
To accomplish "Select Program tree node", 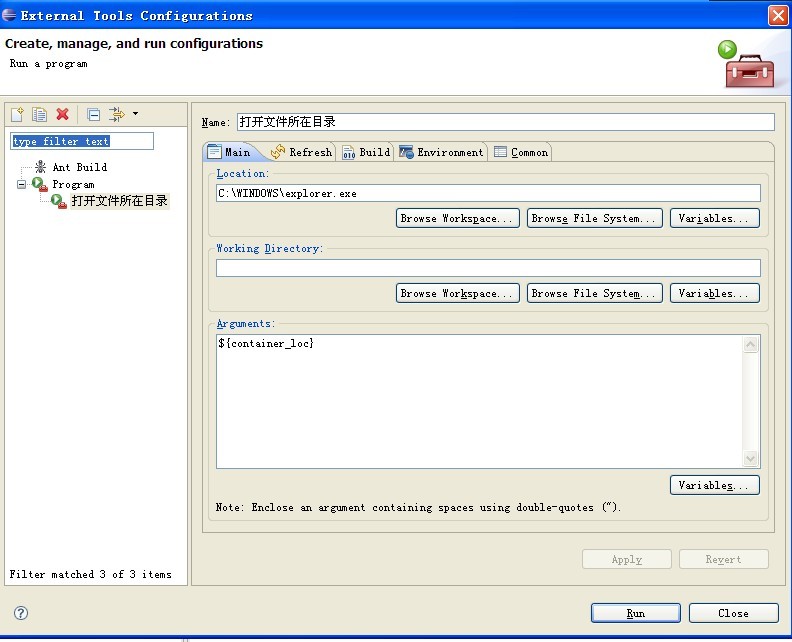I will pos(73,184).
